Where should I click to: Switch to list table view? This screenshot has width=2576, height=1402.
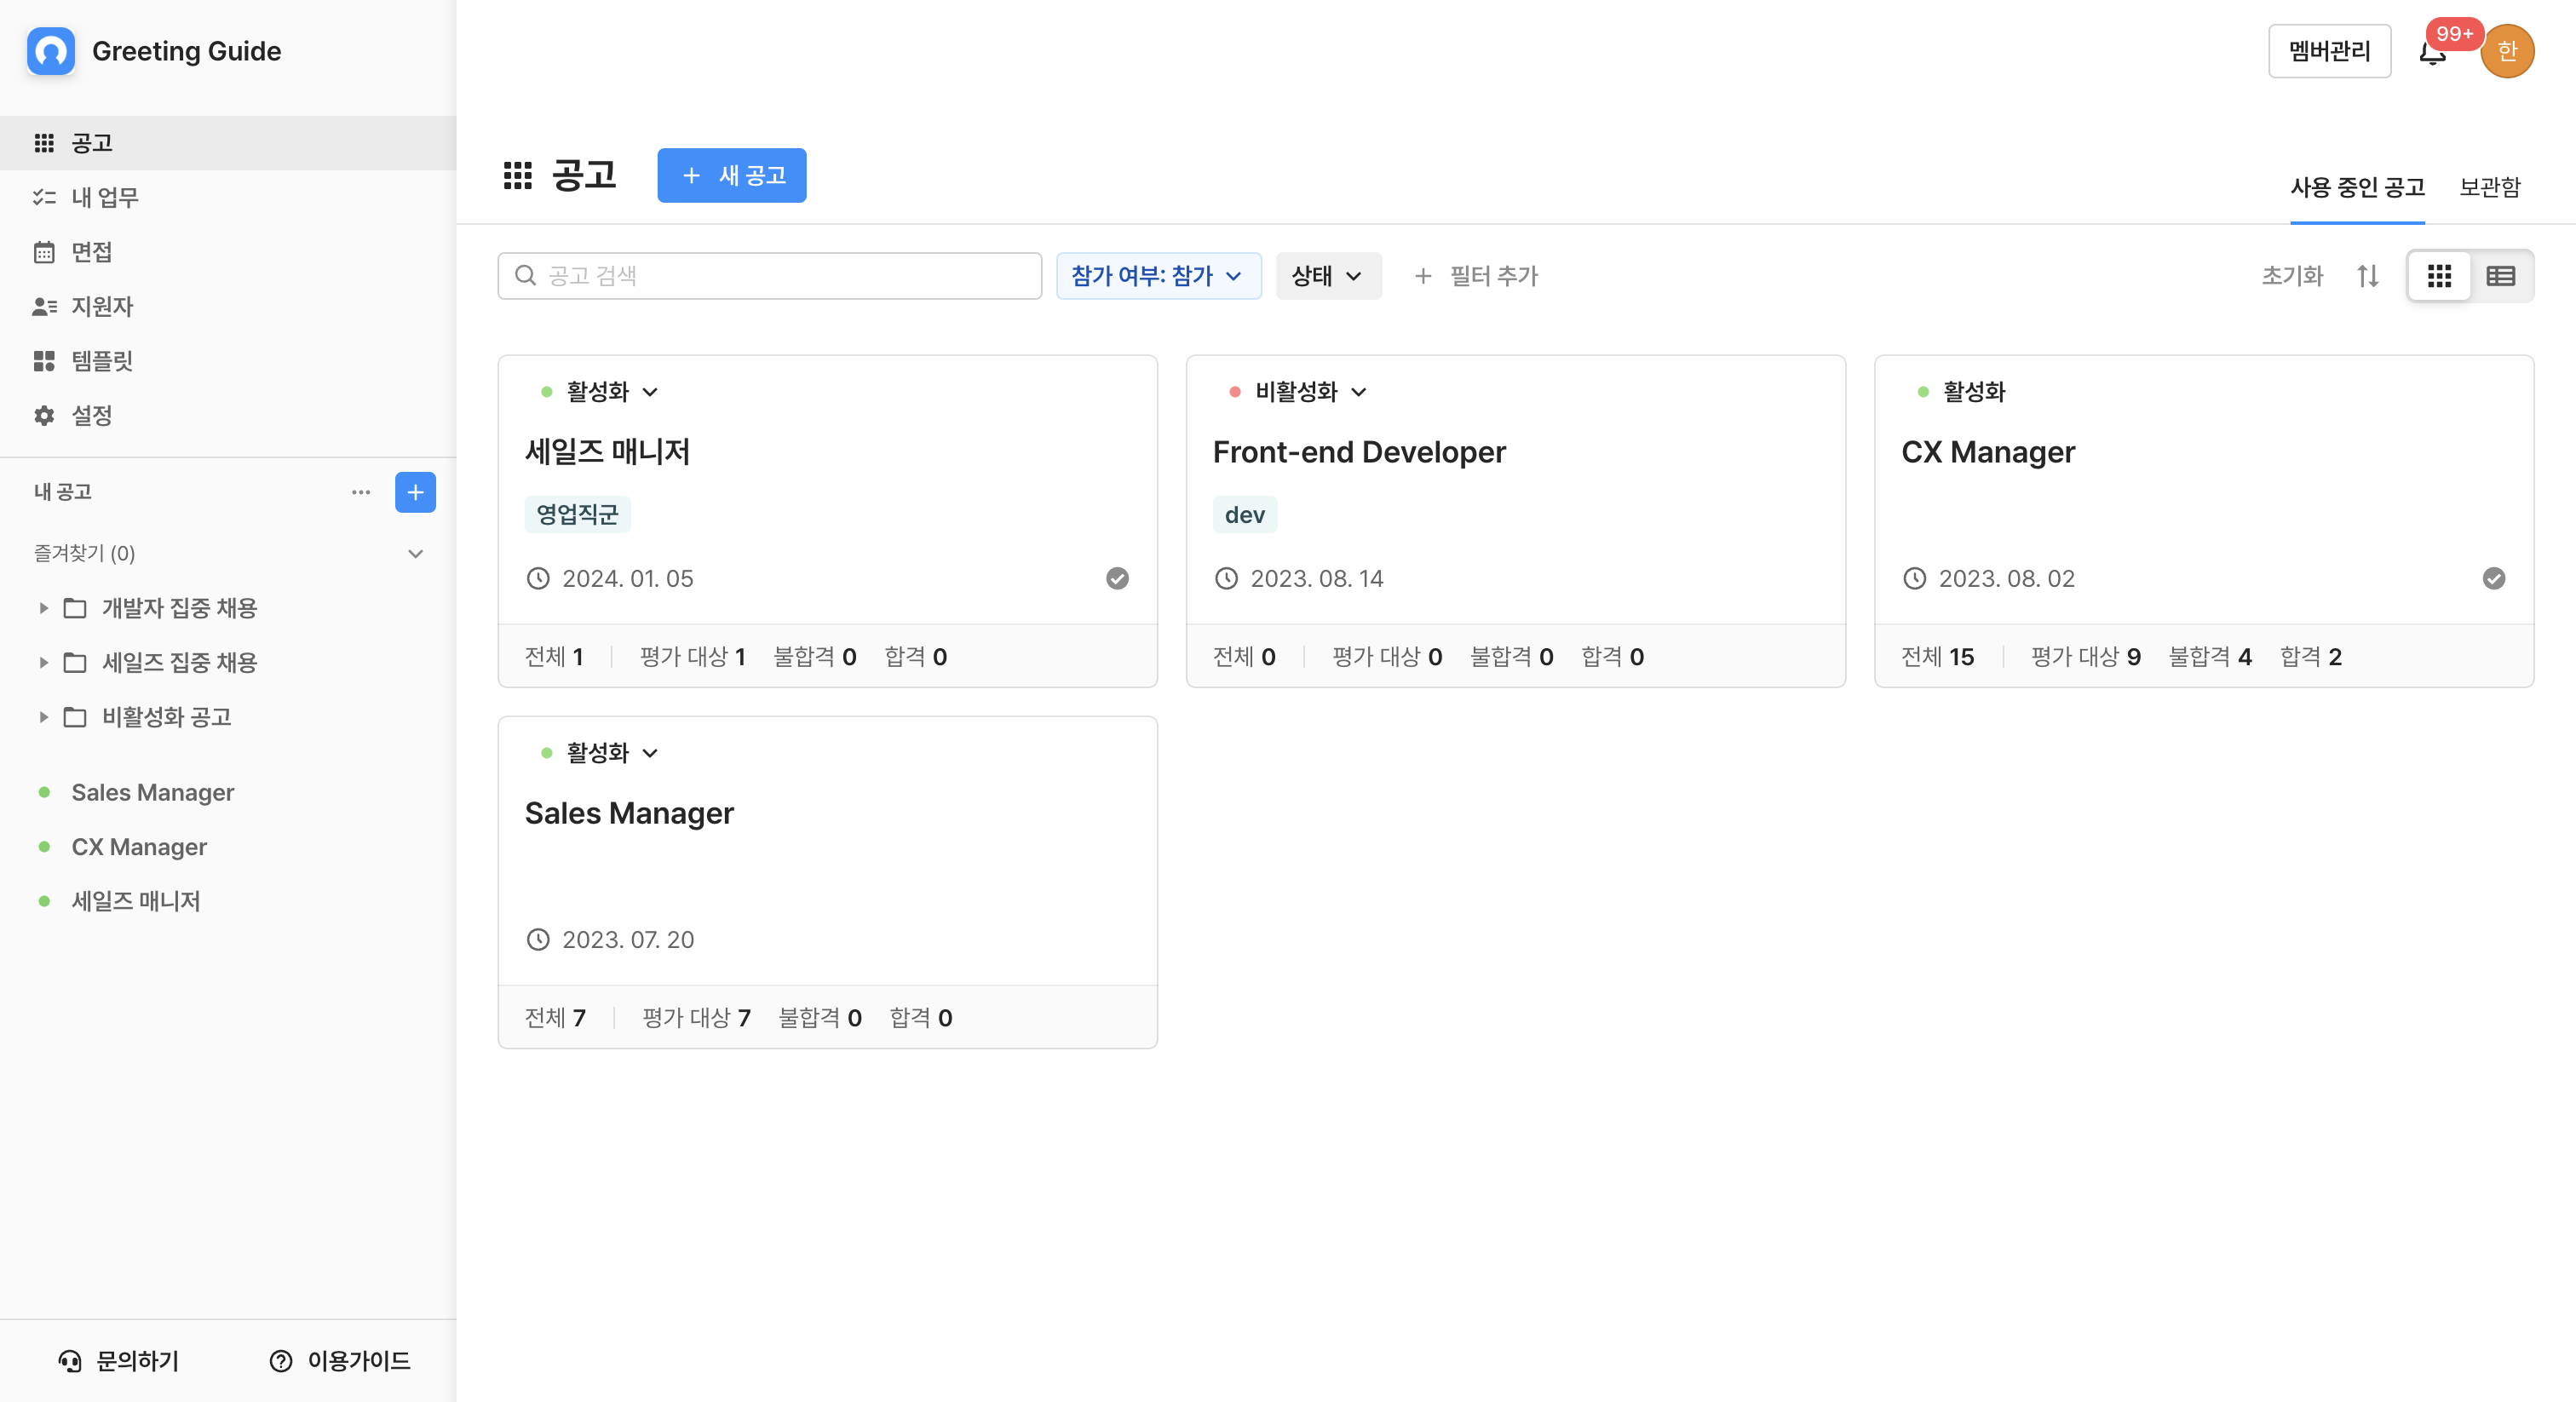coord(2500,276)
